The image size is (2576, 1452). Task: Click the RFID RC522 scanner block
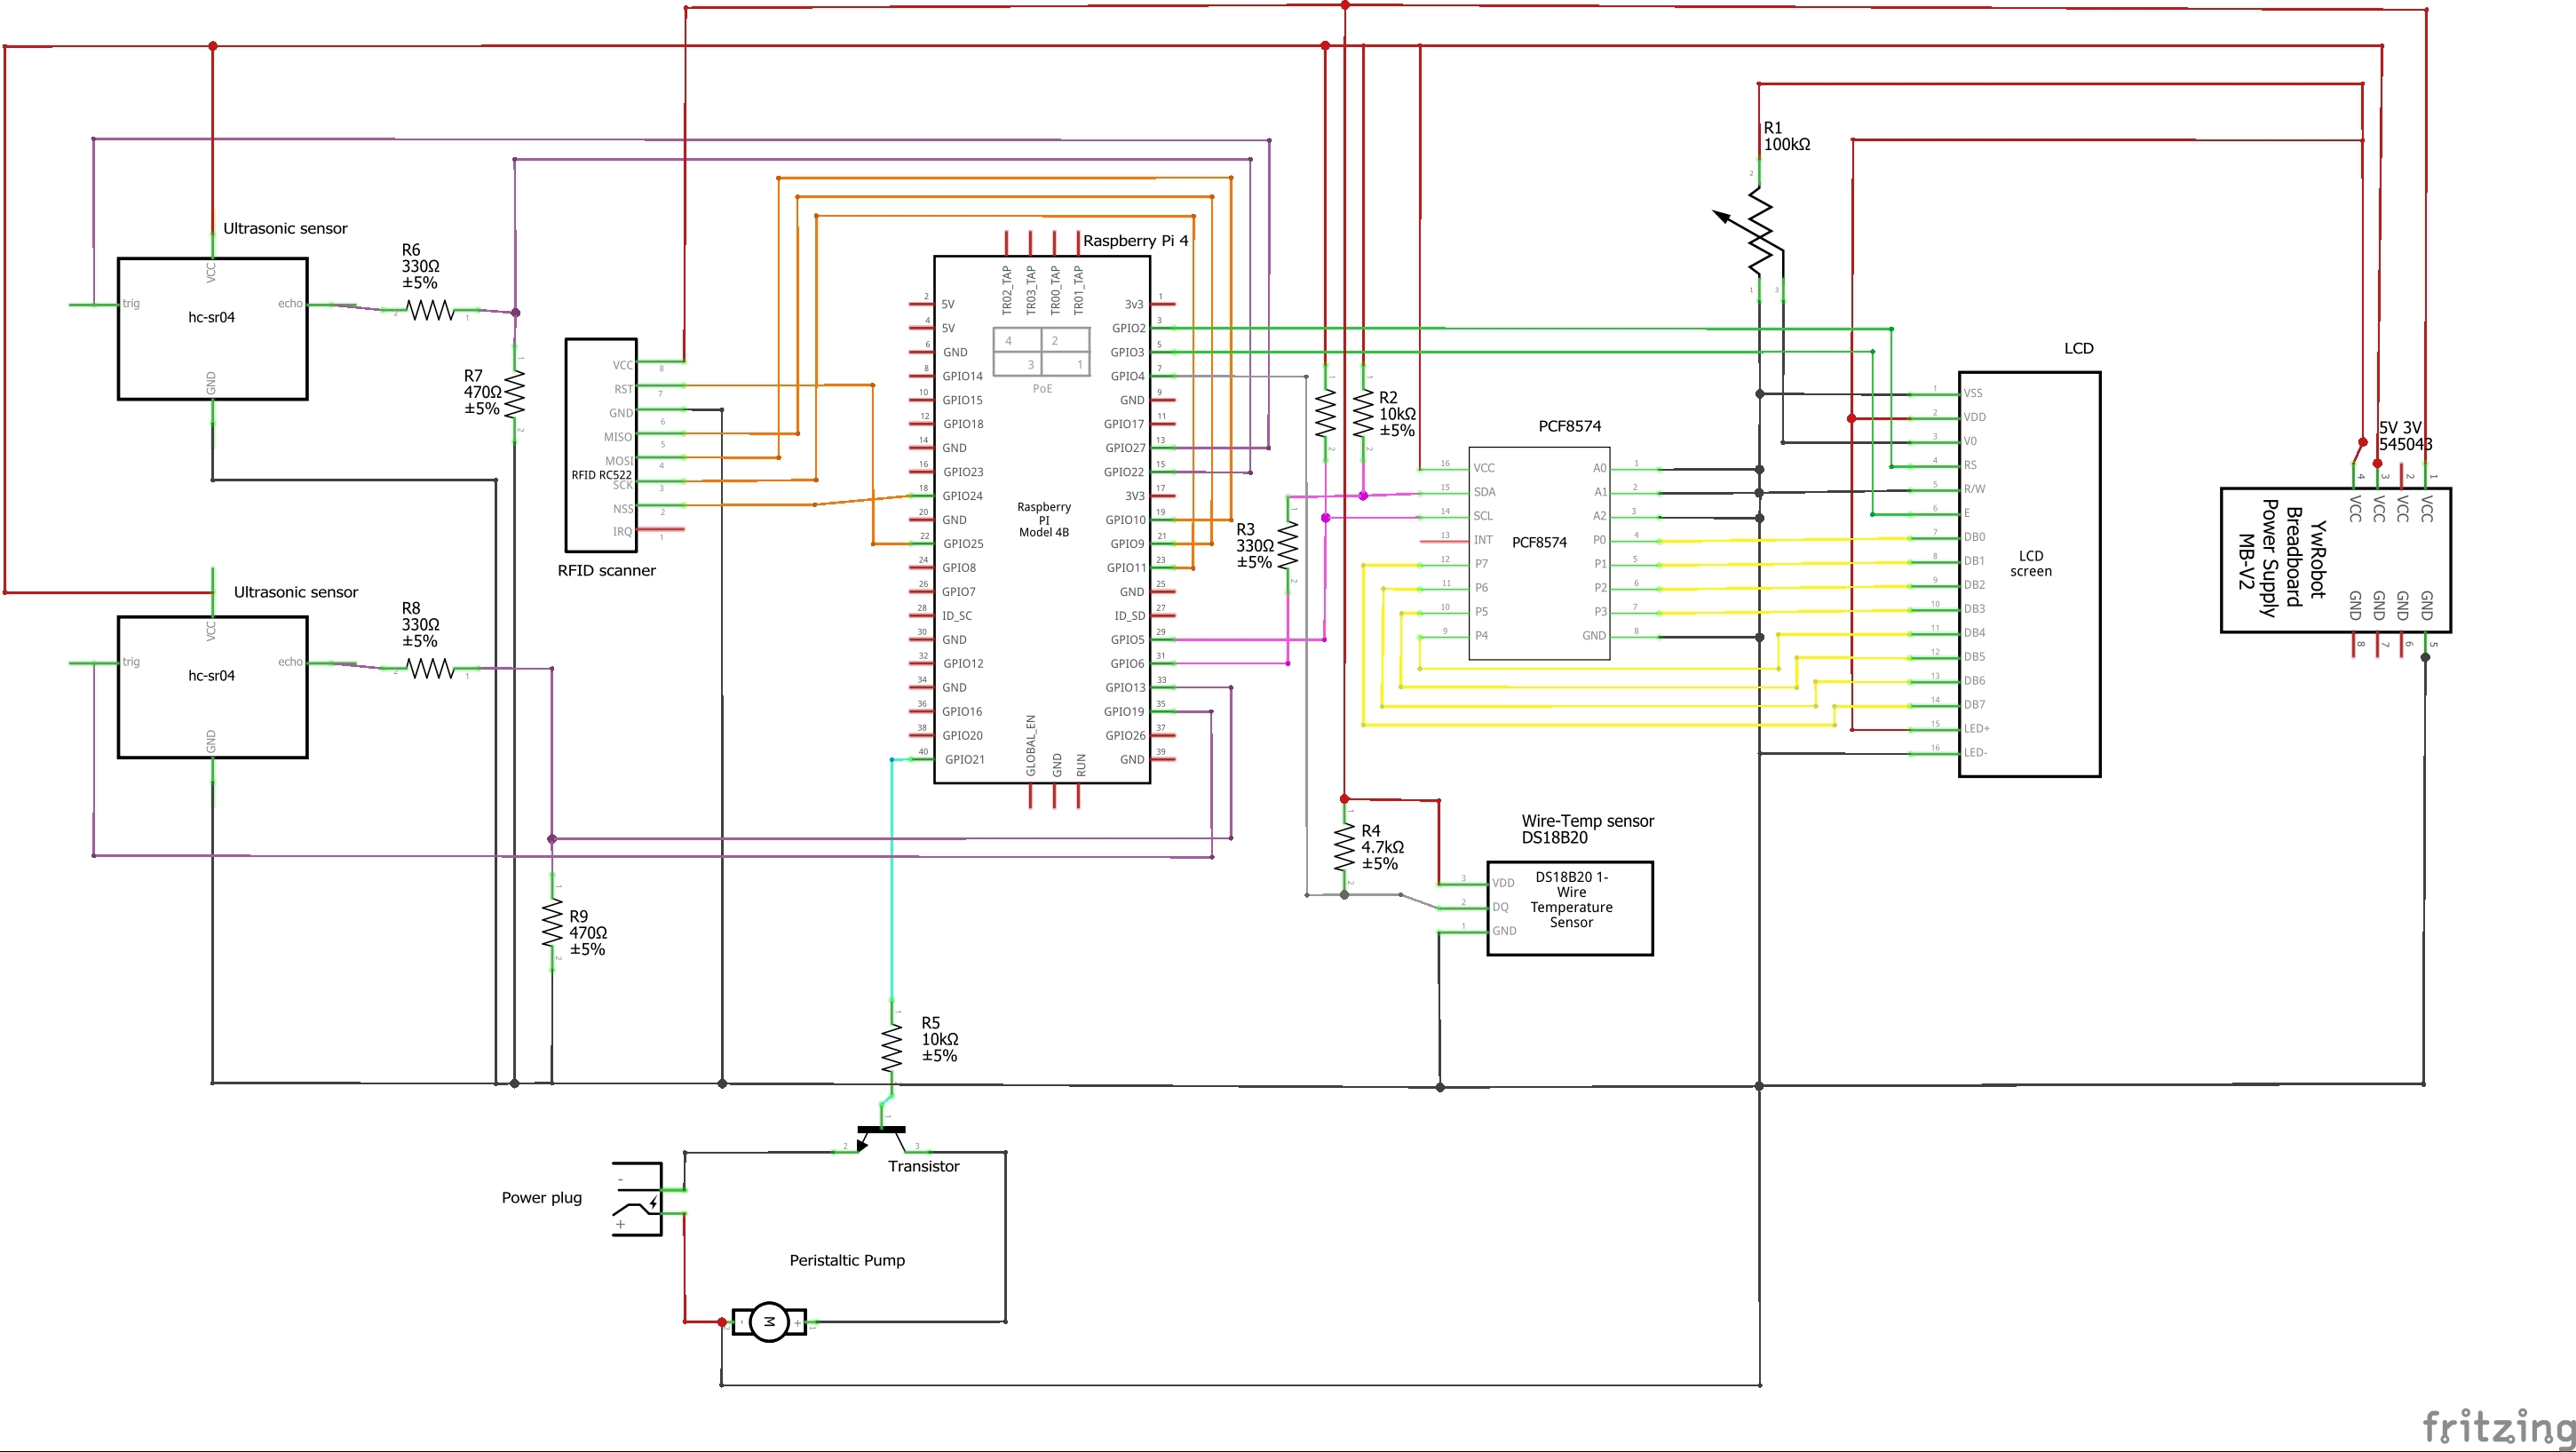[601, 445]
